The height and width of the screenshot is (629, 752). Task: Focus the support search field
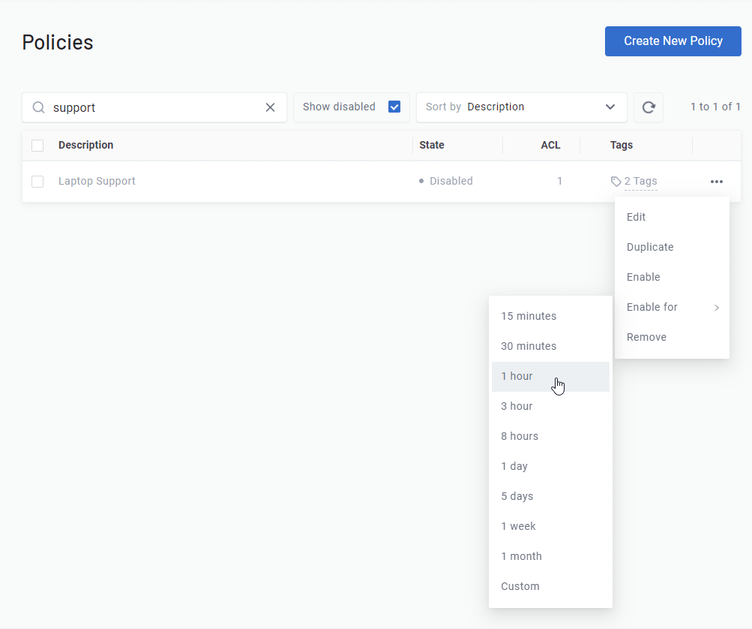pyautogui.click(x=154, y=107)
